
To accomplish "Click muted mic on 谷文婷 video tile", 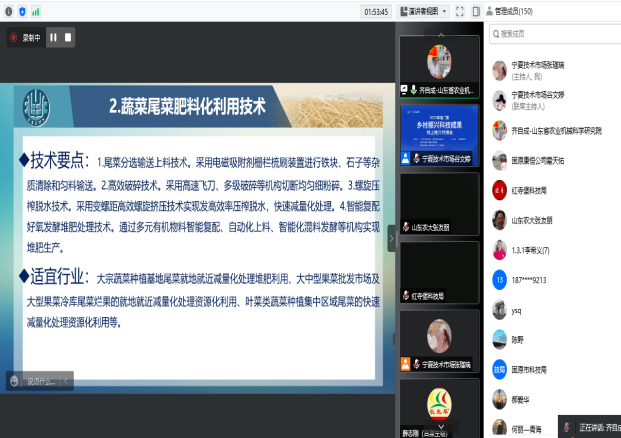I will (x=416, y=158).
